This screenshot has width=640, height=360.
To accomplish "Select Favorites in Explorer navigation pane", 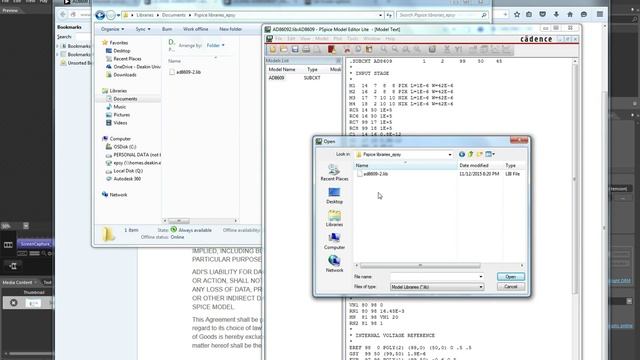I will [118, 42].
